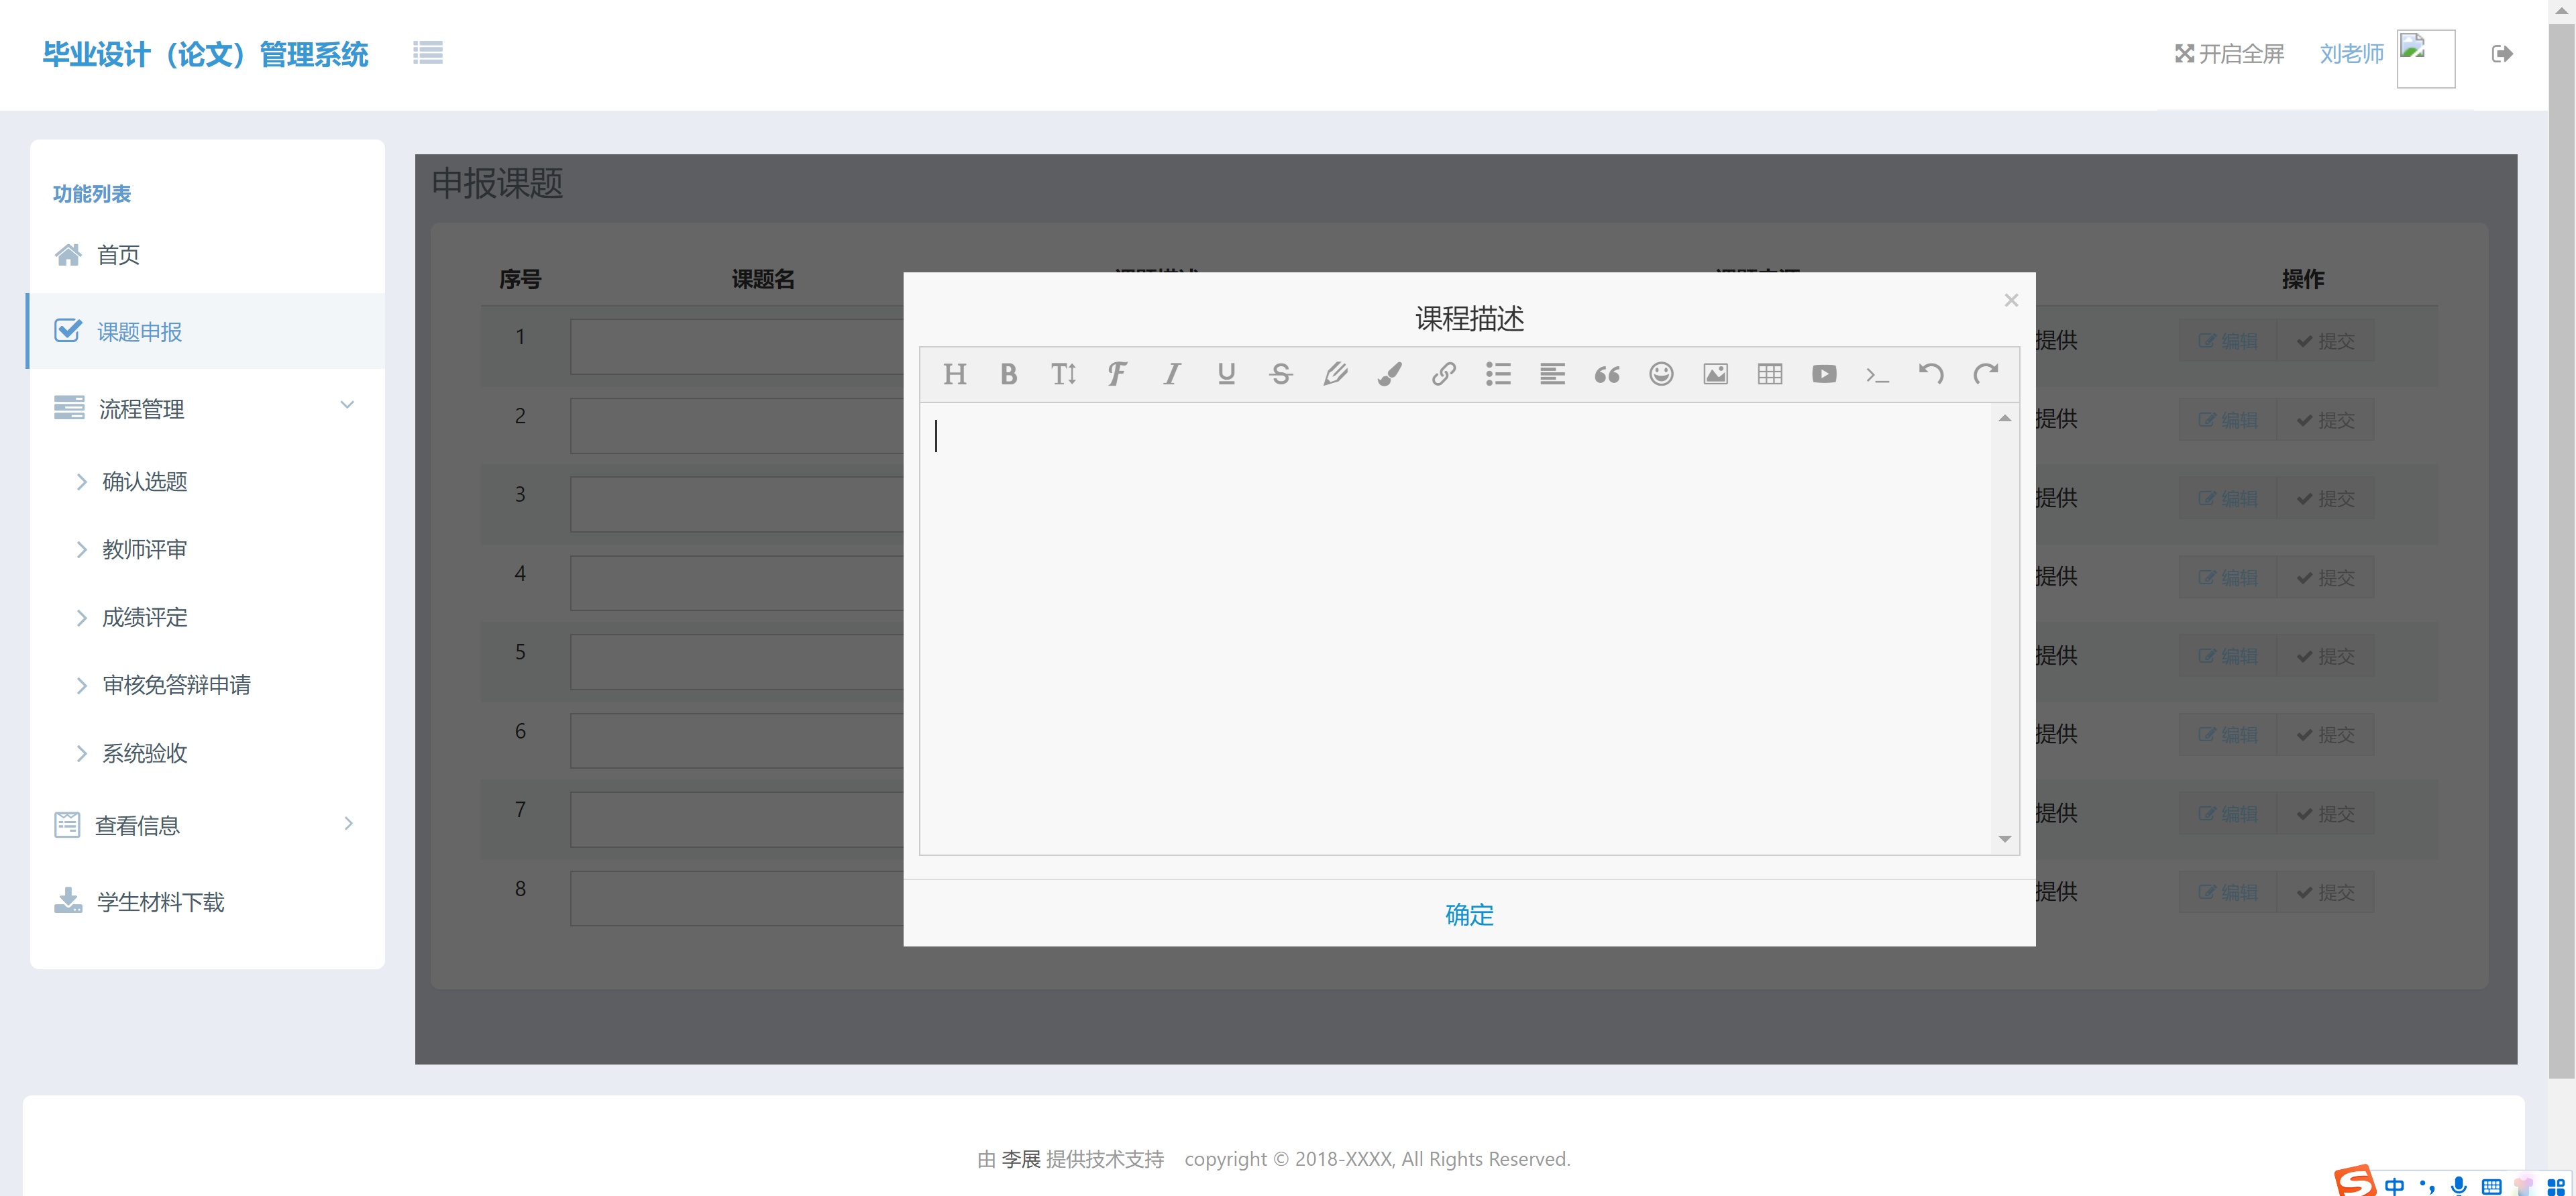
Task: Insert a table in the editor
Action: click(1769, 374)
